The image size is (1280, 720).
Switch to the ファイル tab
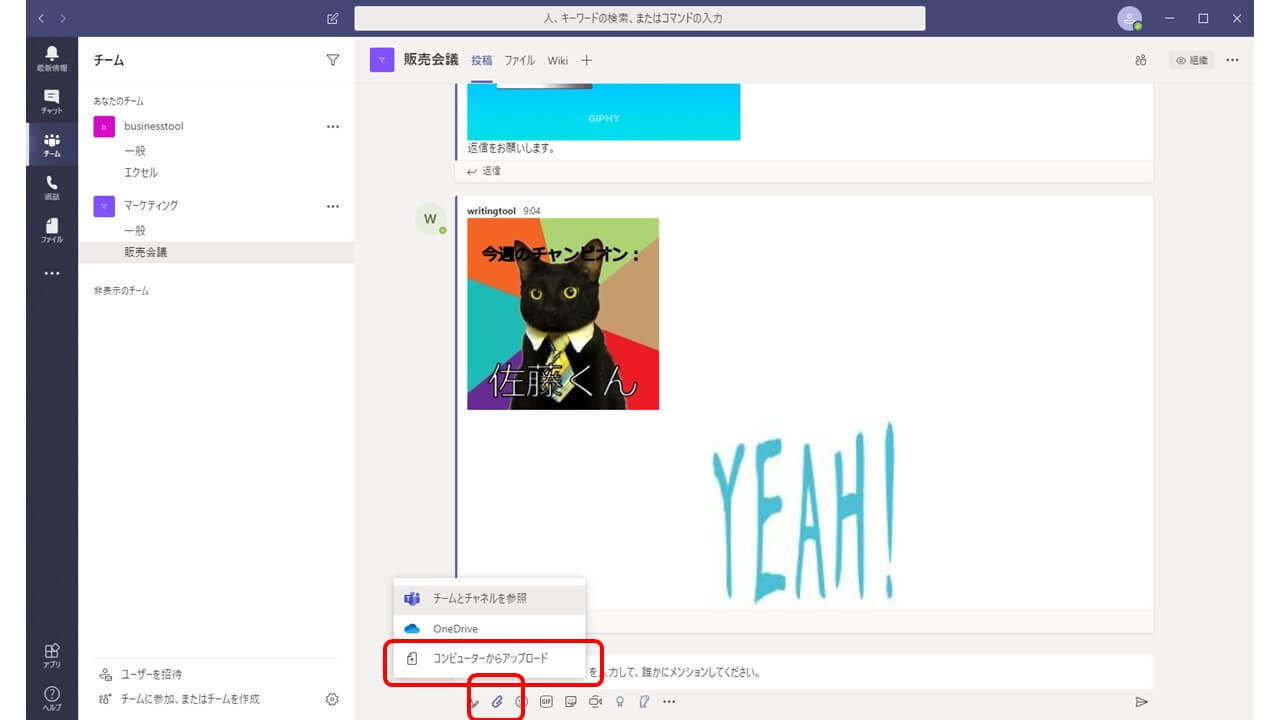[519, 60]
